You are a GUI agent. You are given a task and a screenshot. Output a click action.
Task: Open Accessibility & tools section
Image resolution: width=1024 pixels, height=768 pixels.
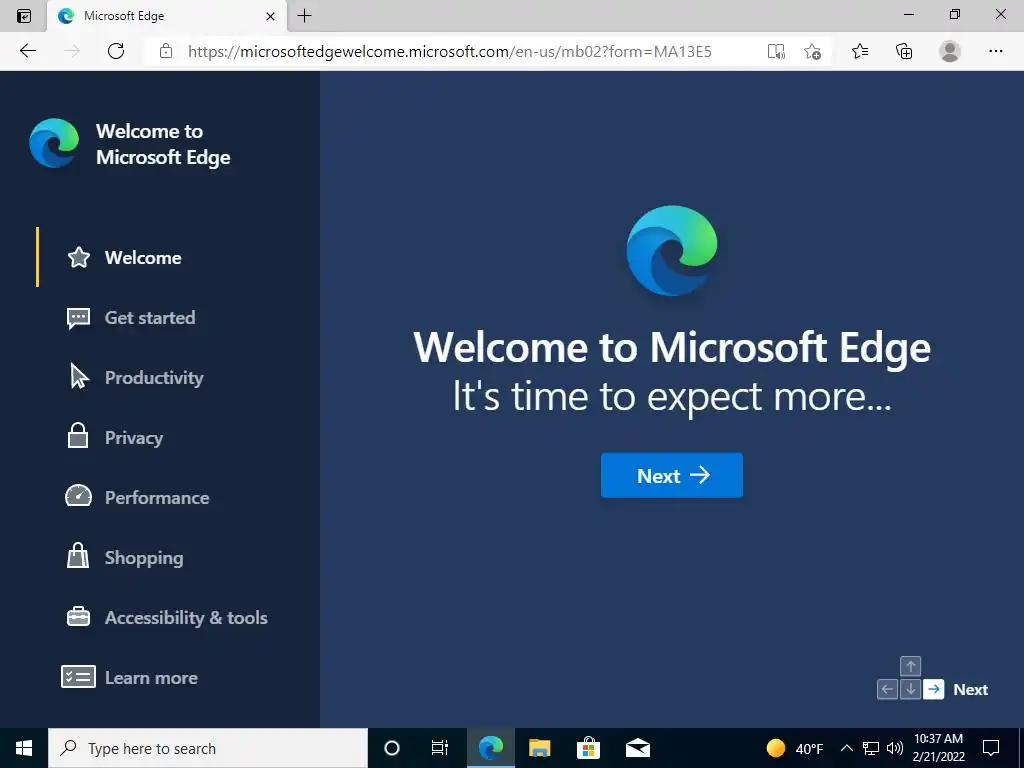pos(186,618)
